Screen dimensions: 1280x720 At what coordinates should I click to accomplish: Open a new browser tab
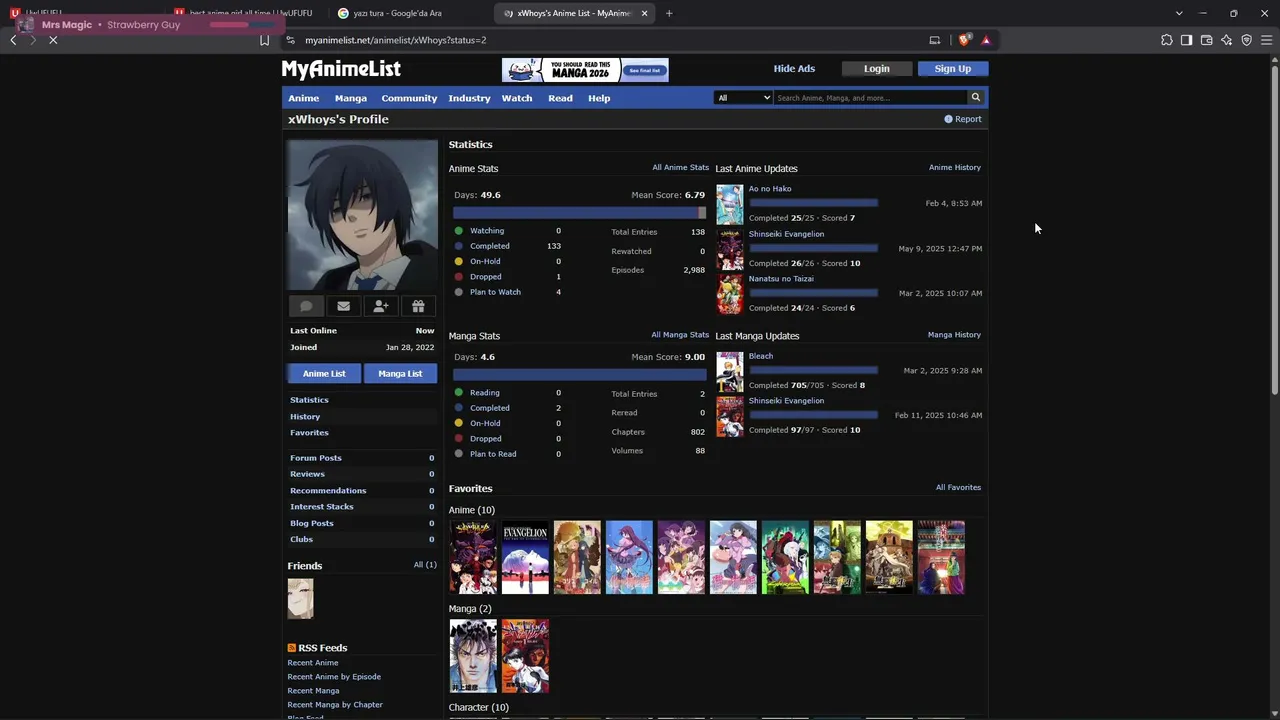pos(669,13)
